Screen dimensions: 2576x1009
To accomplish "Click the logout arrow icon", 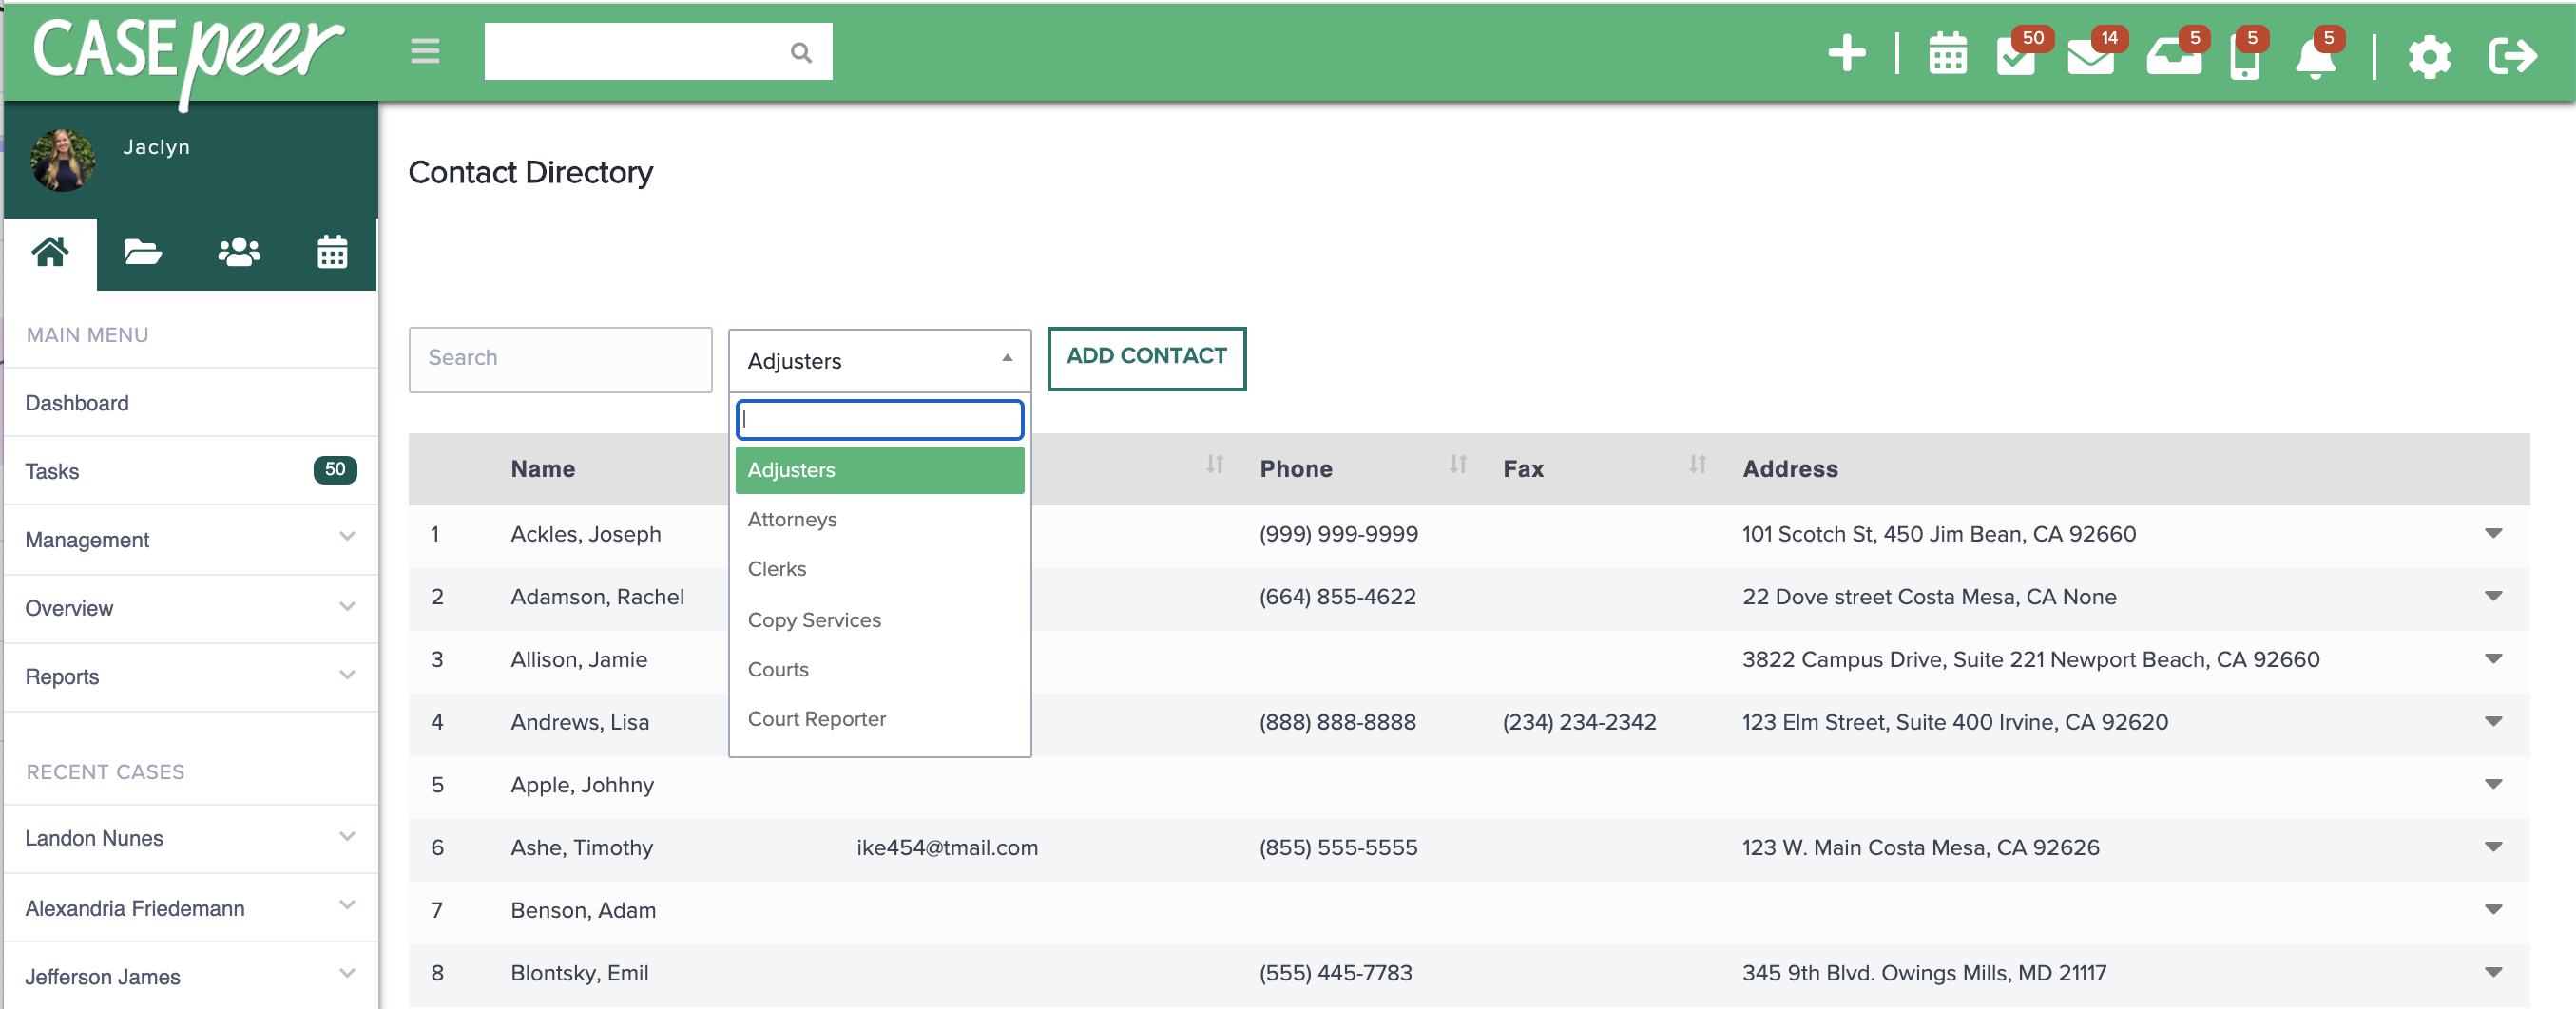I will (2512, 56).
